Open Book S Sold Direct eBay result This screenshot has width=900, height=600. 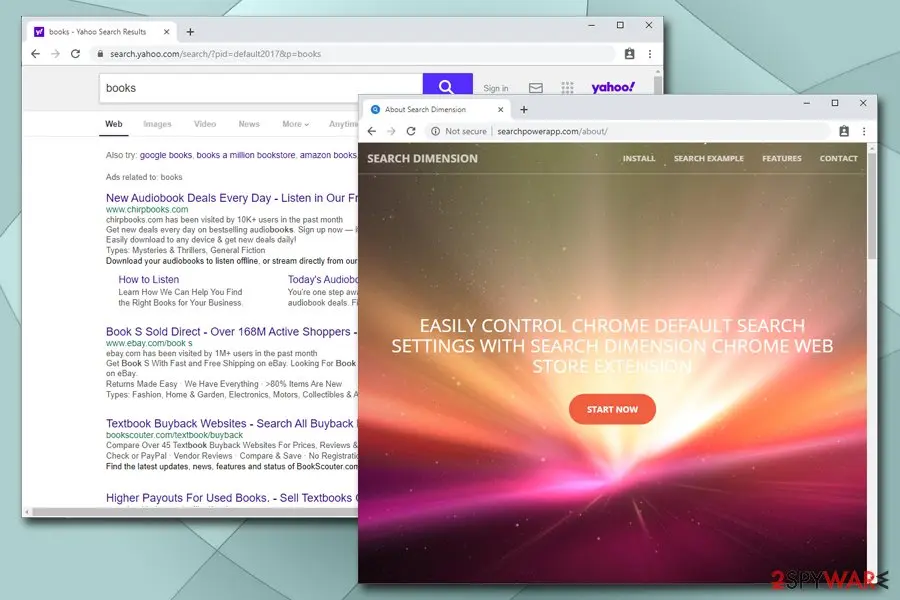pos(232,332)
